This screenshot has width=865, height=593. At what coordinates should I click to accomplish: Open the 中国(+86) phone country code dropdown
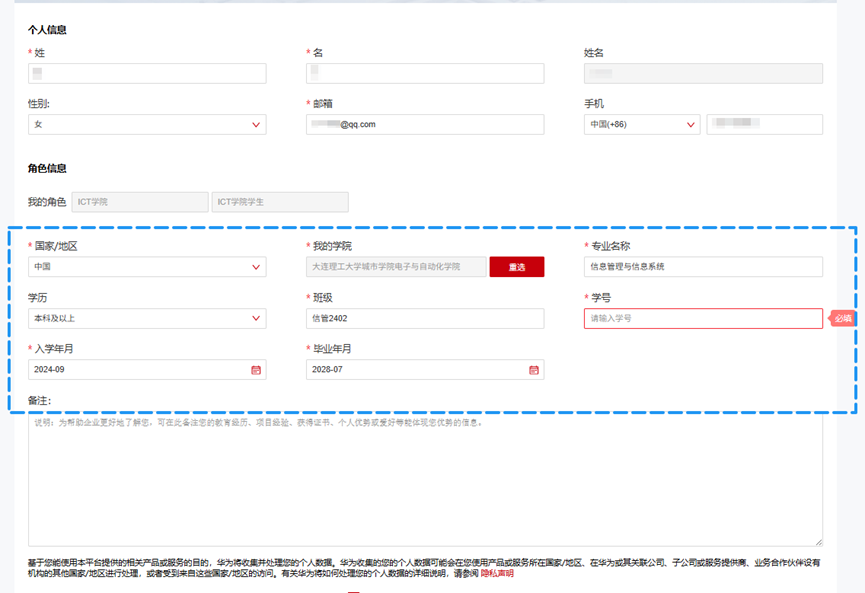click(x=642, y=125)
